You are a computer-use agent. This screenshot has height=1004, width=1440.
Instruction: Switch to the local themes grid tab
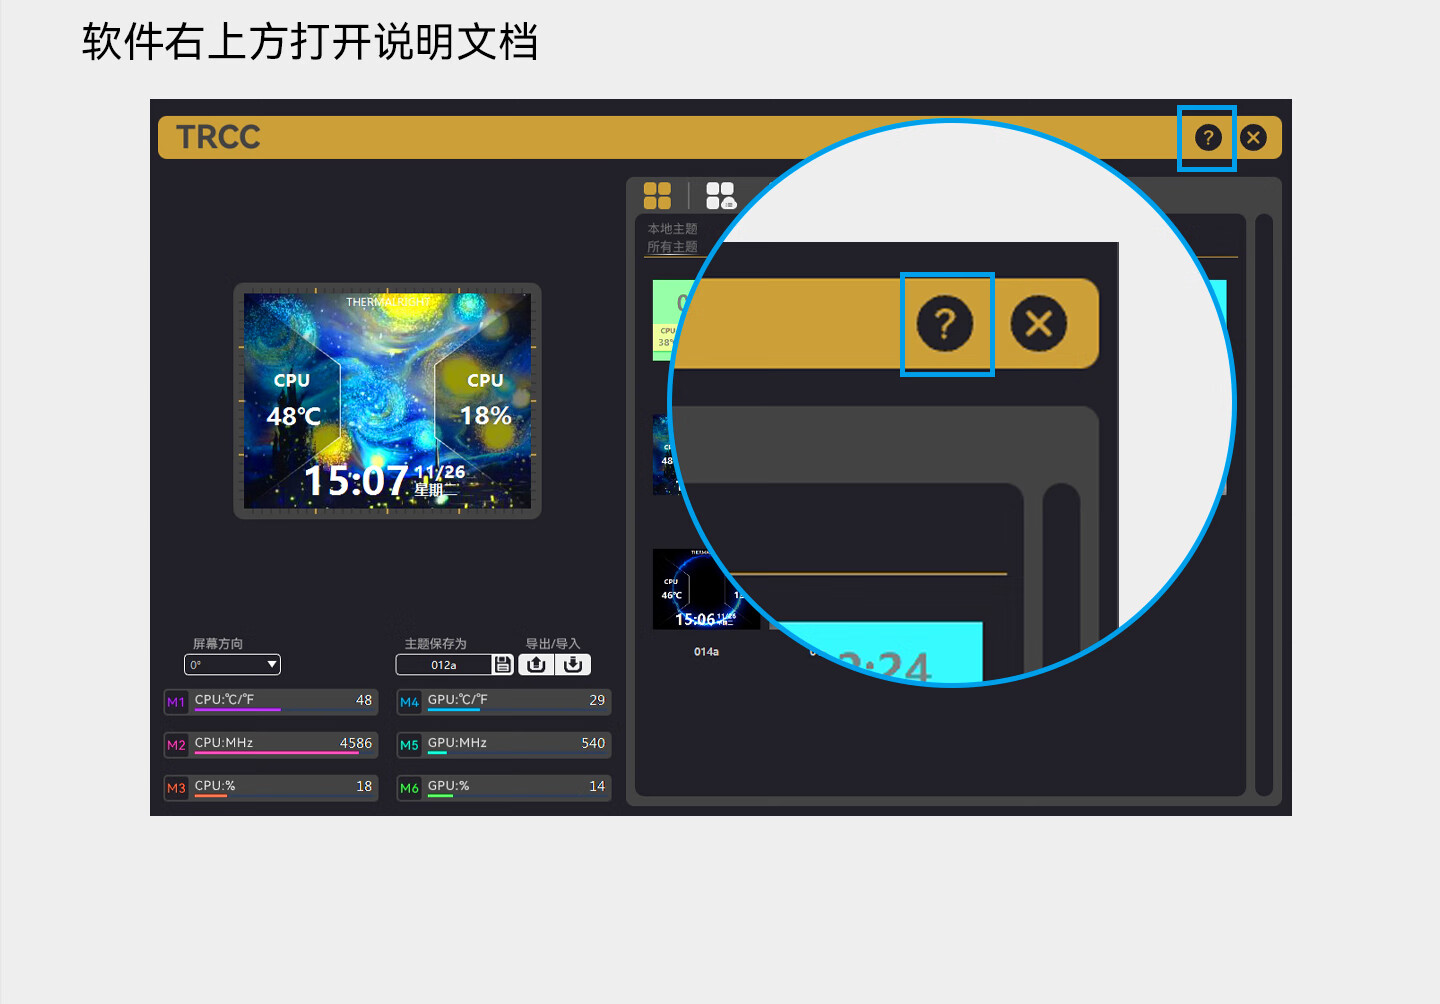657,195
